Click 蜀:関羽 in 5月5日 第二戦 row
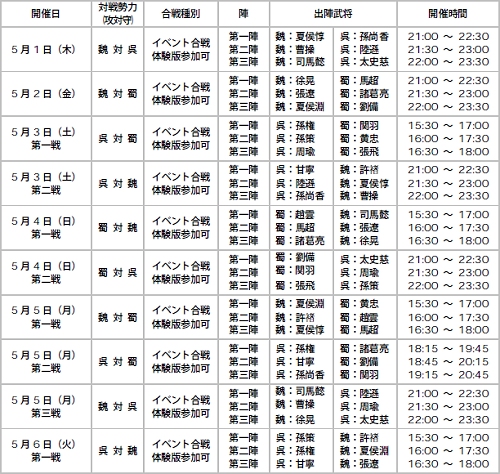 pyautogui.click(x=359, y=375)
